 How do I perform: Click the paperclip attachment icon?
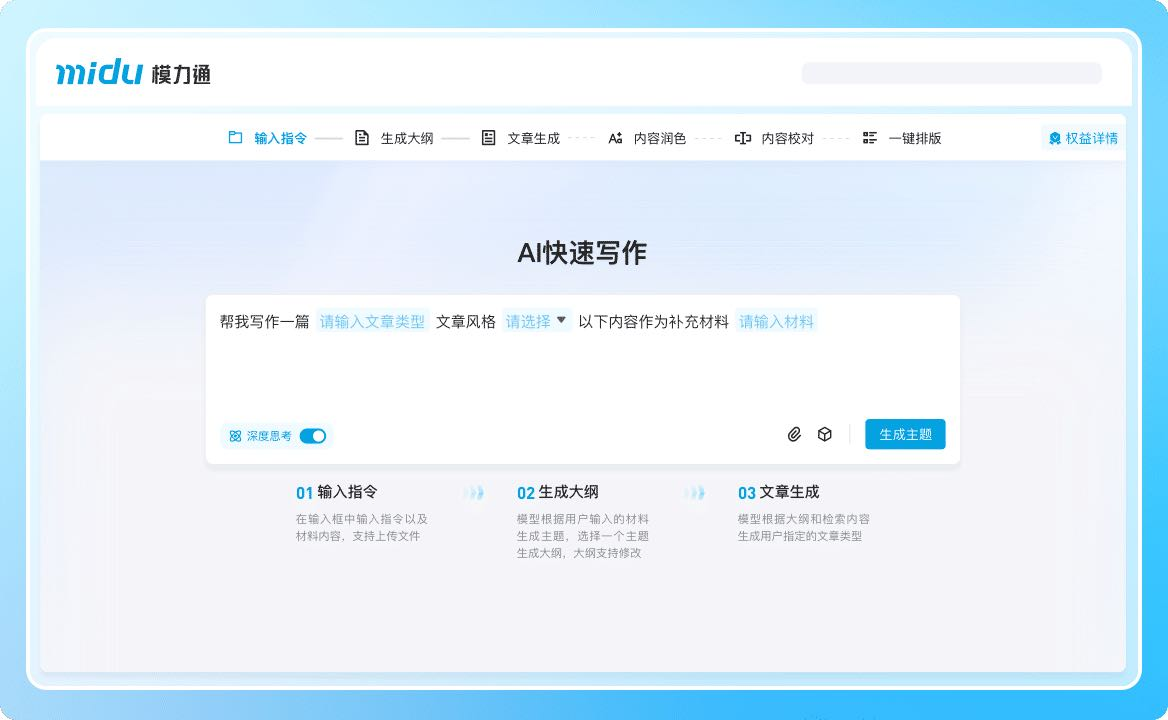794,434
